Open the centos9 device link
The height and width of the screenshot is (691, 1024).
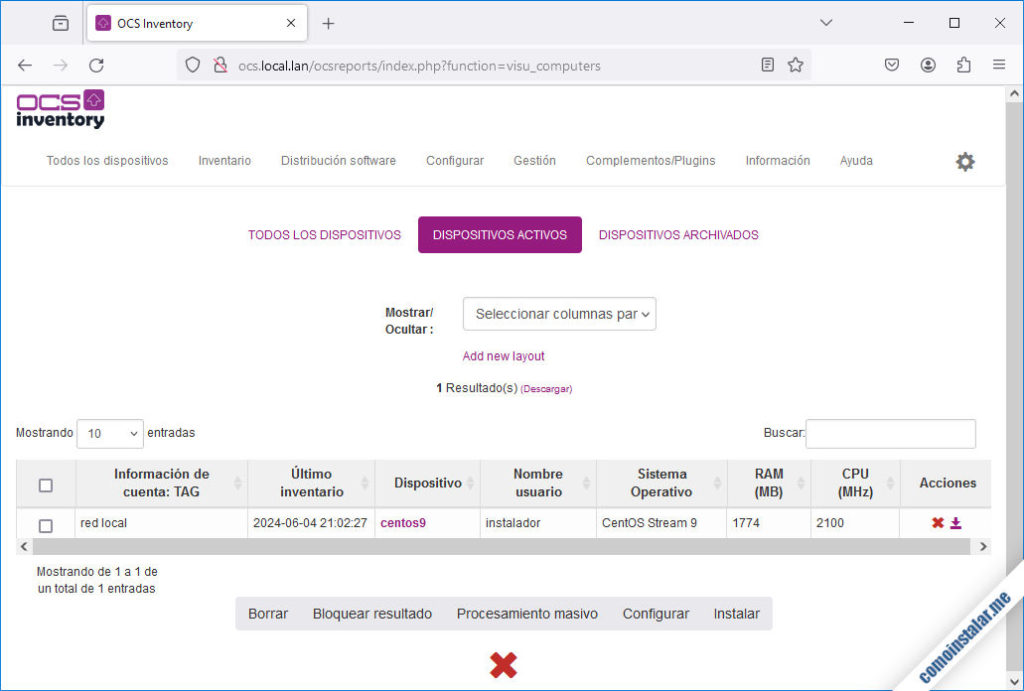pos(403,522)
